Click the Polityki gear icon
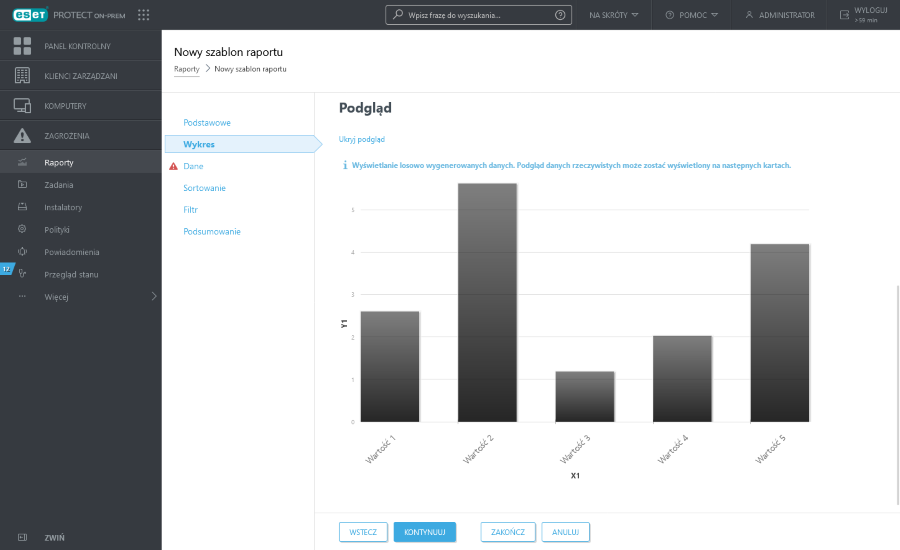 (x=22, y=229)
